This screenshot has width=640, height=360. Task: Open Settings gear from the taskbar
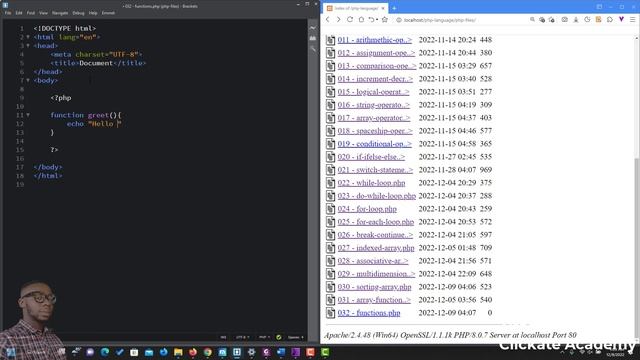[x=251, y=352]
